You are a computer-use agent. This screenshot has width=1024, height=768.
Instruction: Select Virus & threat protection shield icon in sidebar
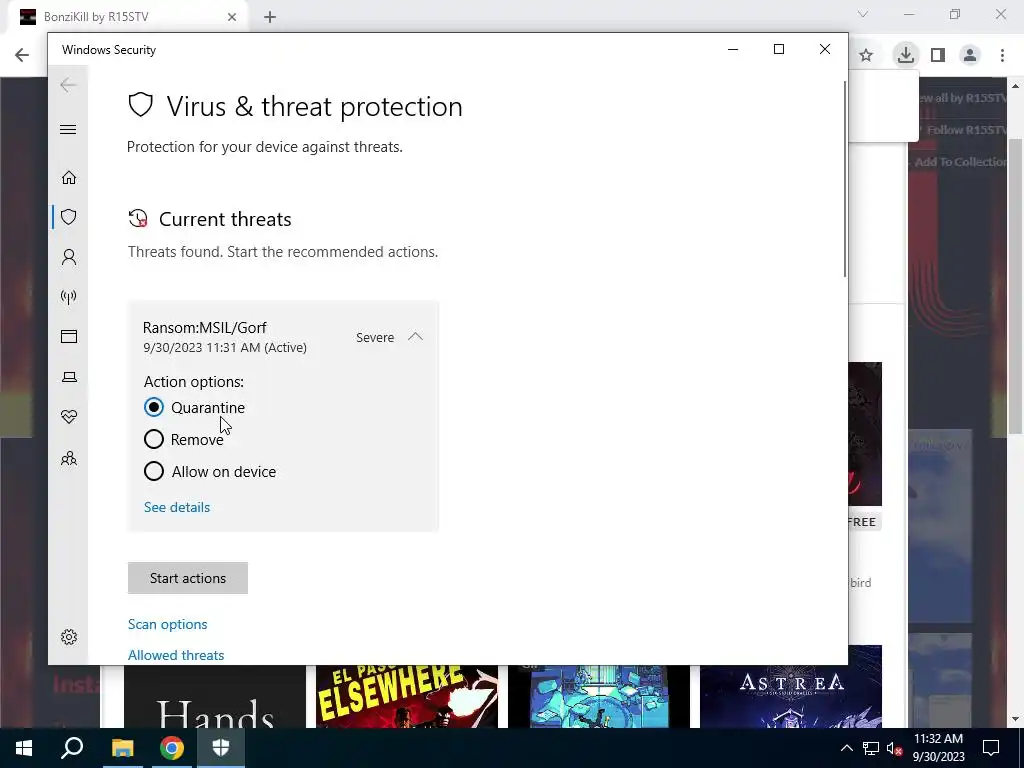(69, 217)
